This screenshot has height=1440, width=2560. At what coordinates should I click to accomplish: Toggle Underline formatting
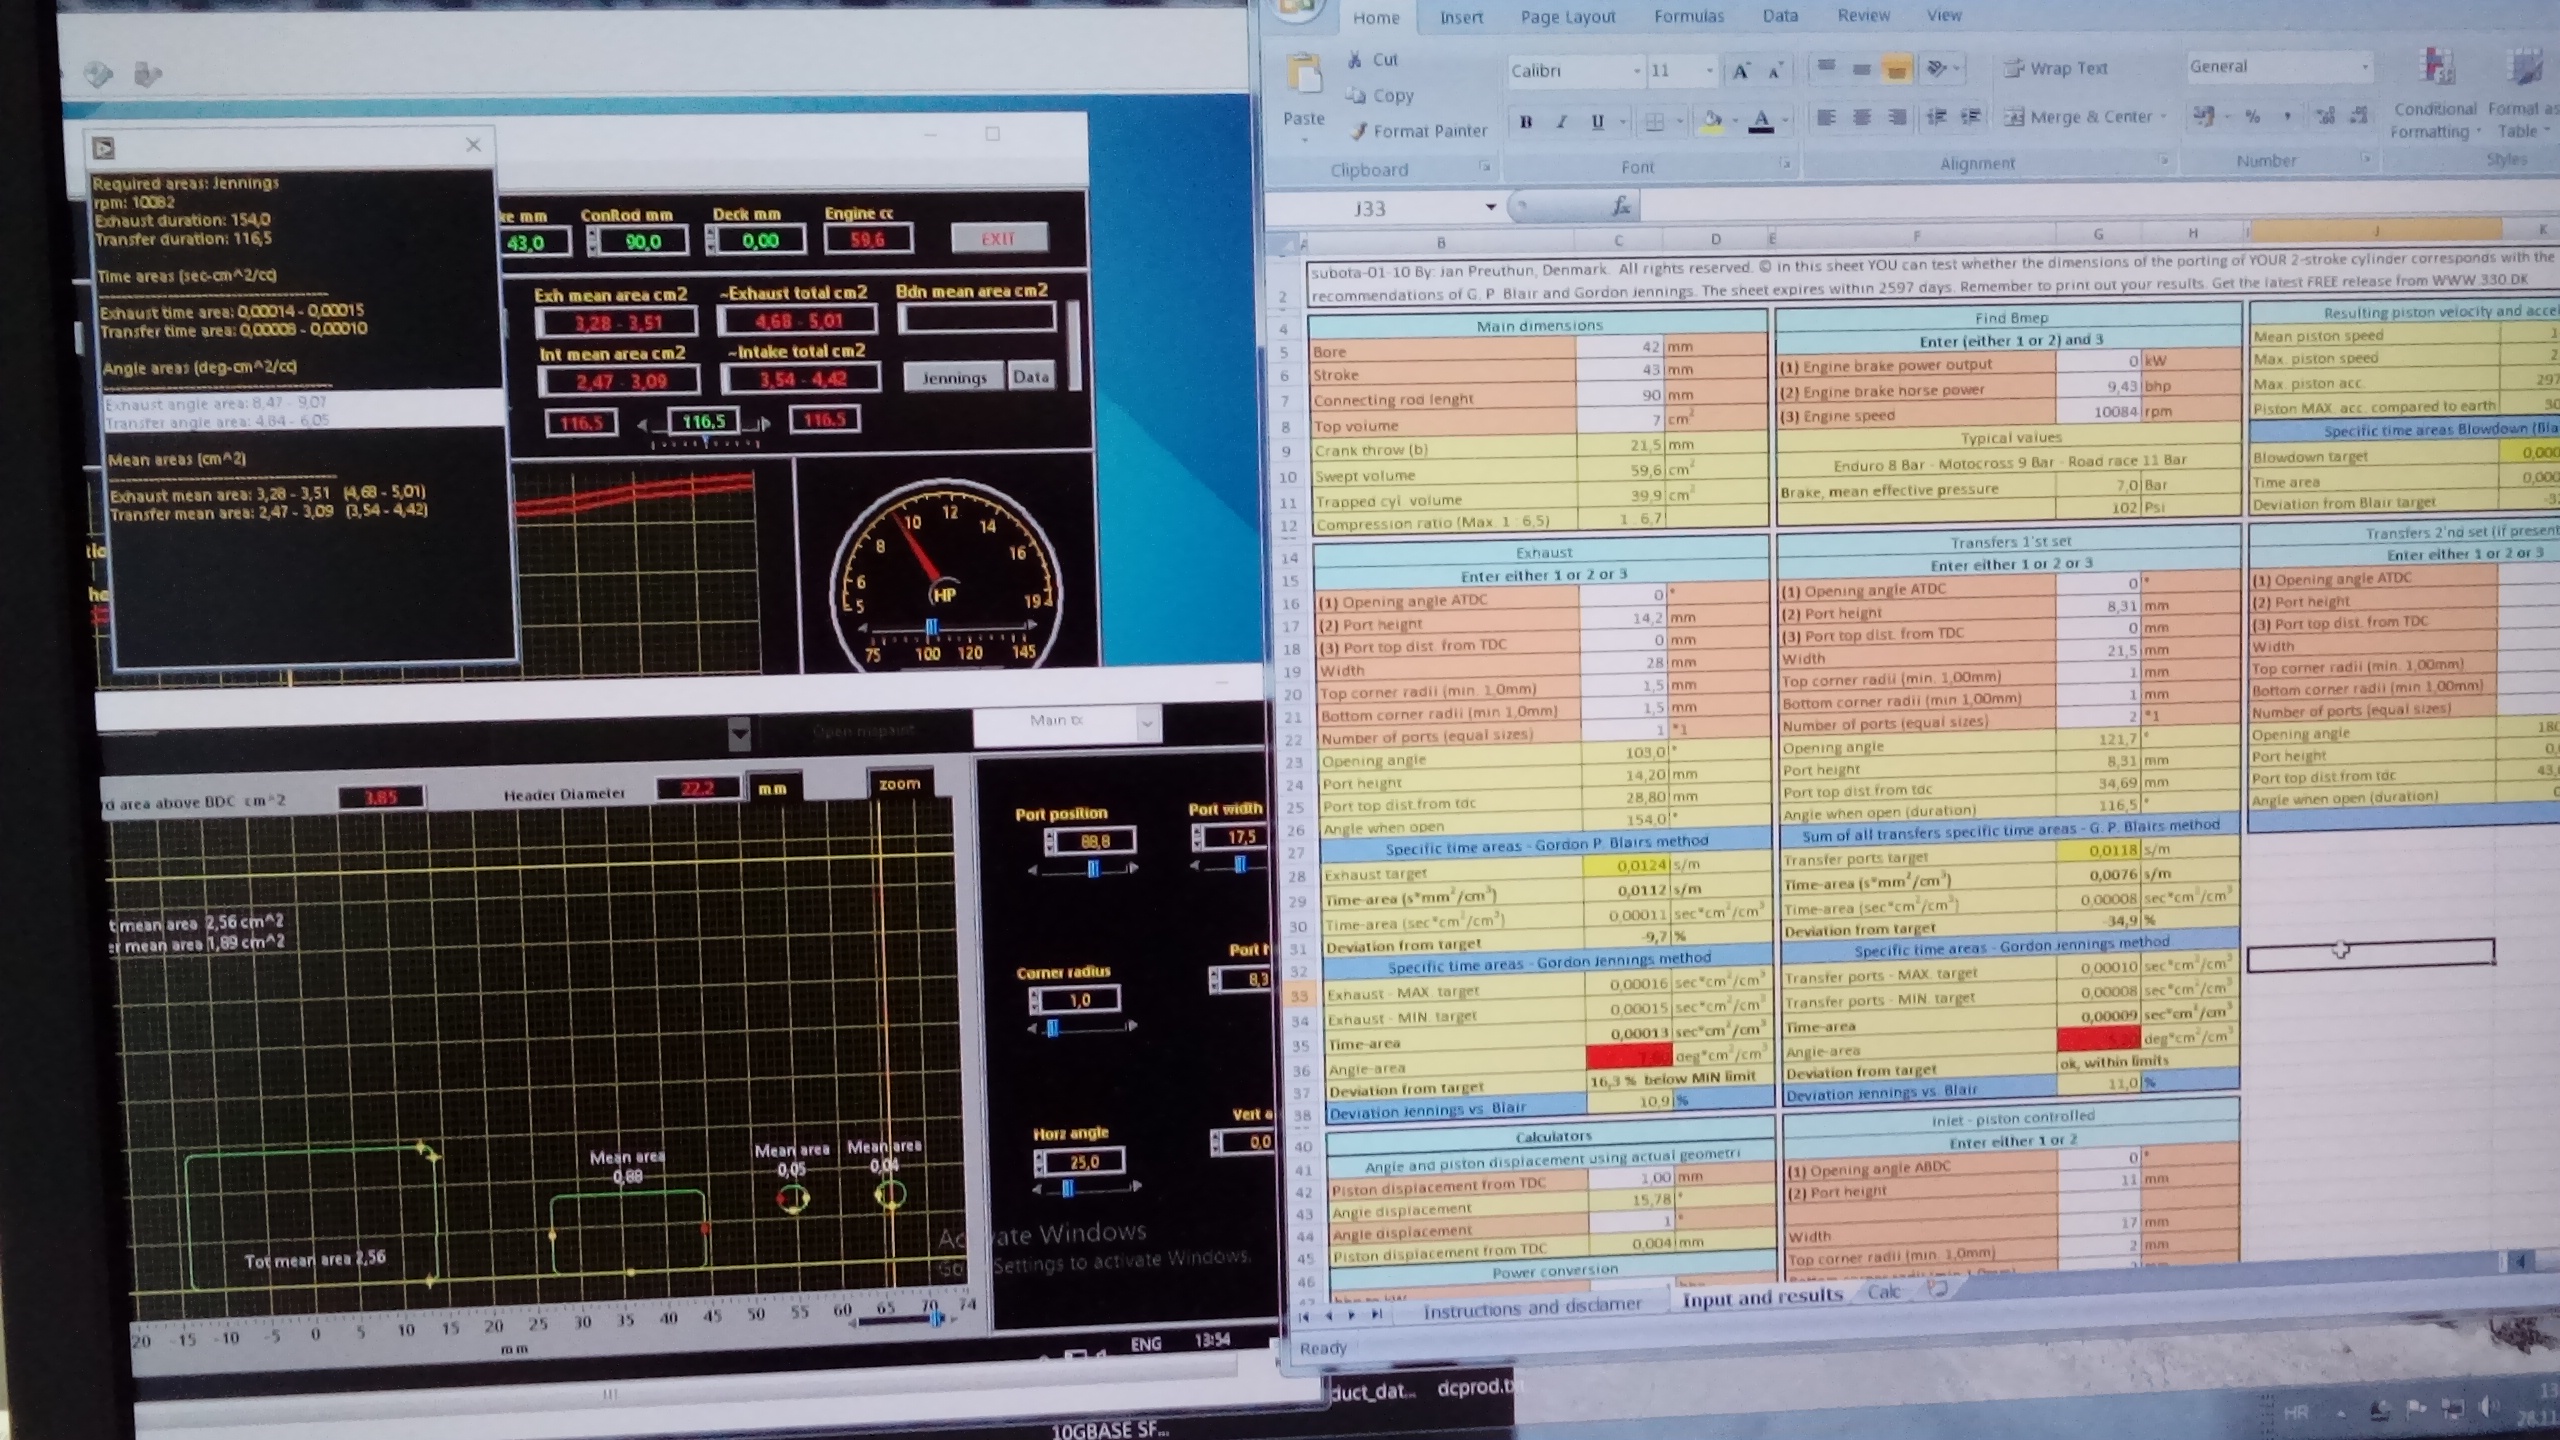pos(1597,122)
